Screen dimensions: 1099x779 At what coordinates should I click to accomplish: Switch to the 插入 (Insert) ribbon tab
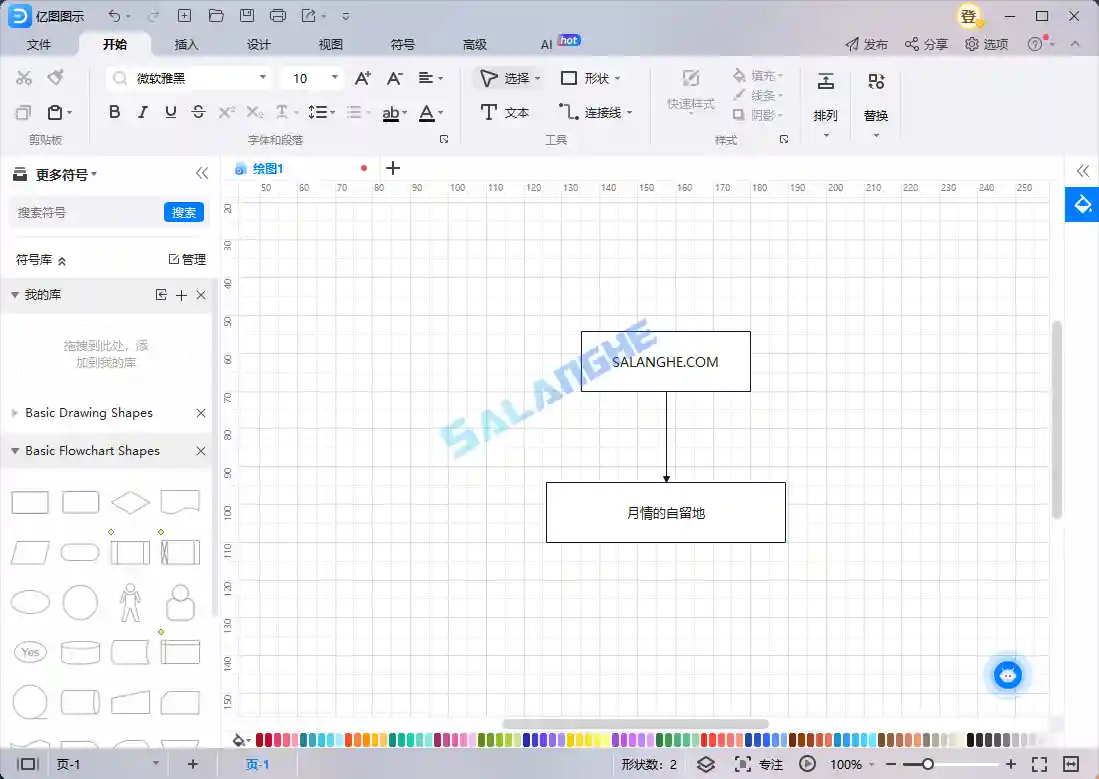click(x=184, y=44)
